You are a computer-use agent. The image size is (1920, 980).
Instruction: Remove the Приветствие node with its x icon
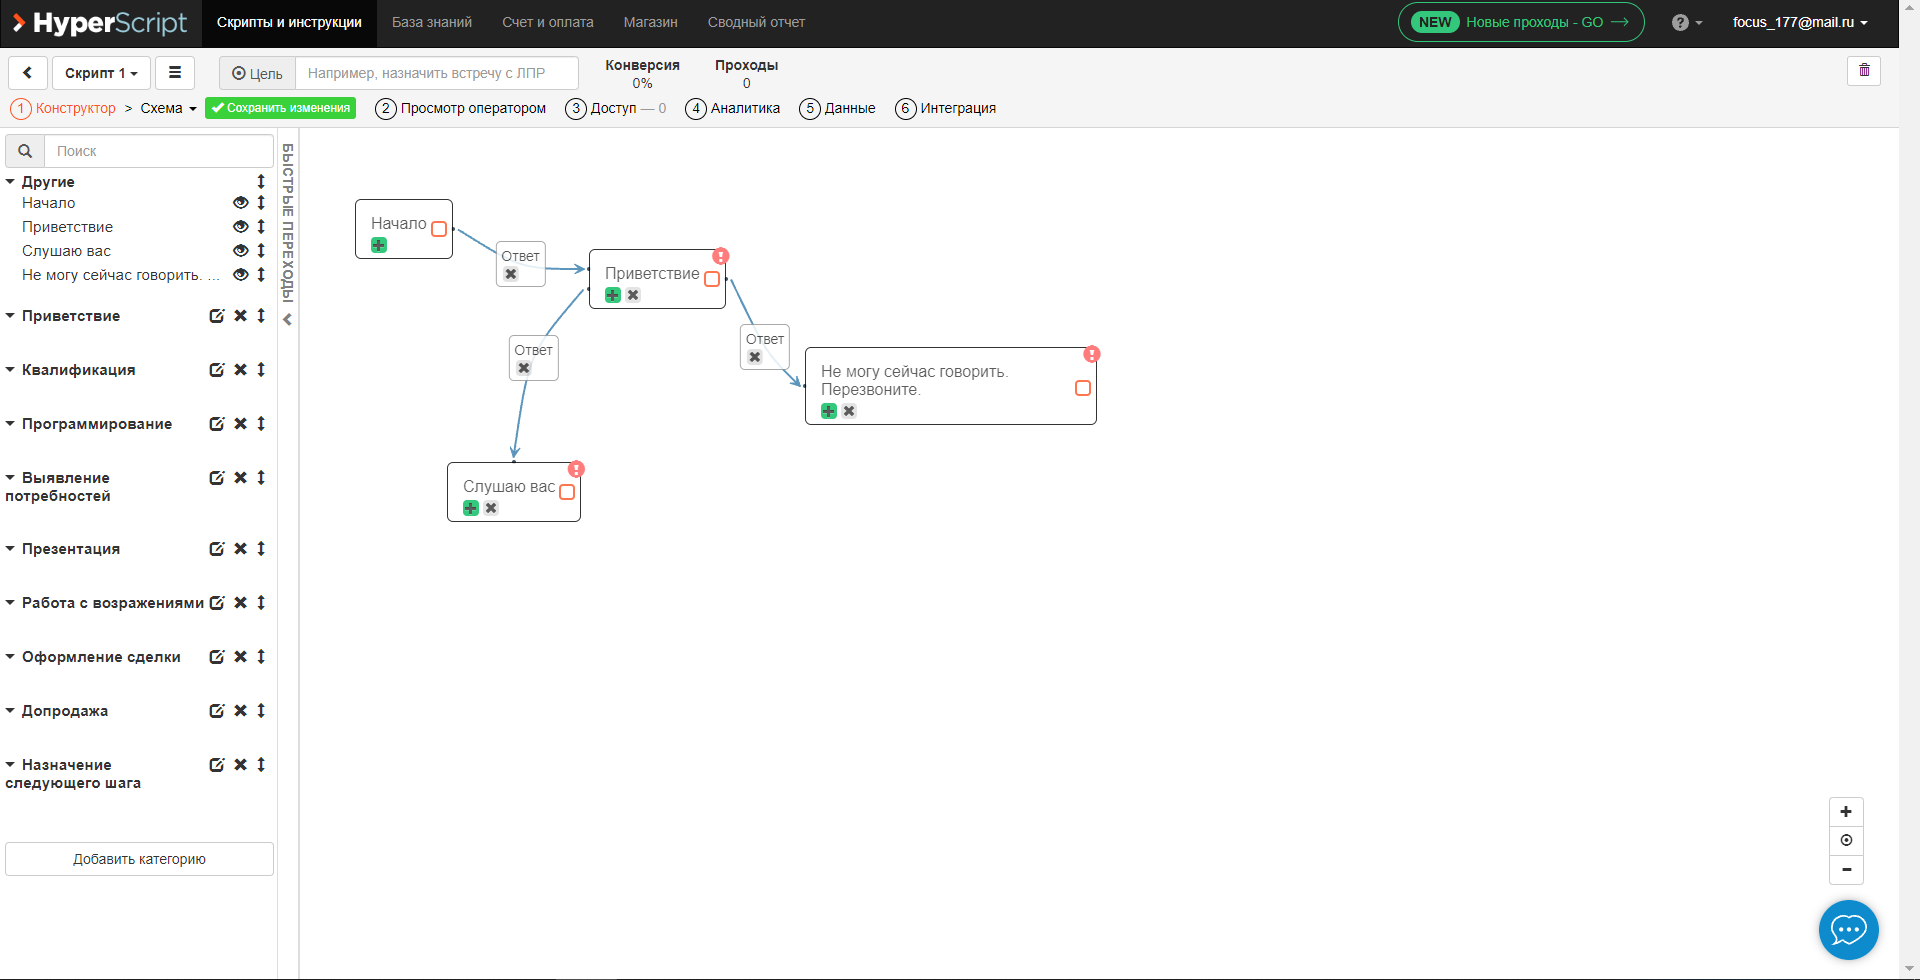(633, 295)
